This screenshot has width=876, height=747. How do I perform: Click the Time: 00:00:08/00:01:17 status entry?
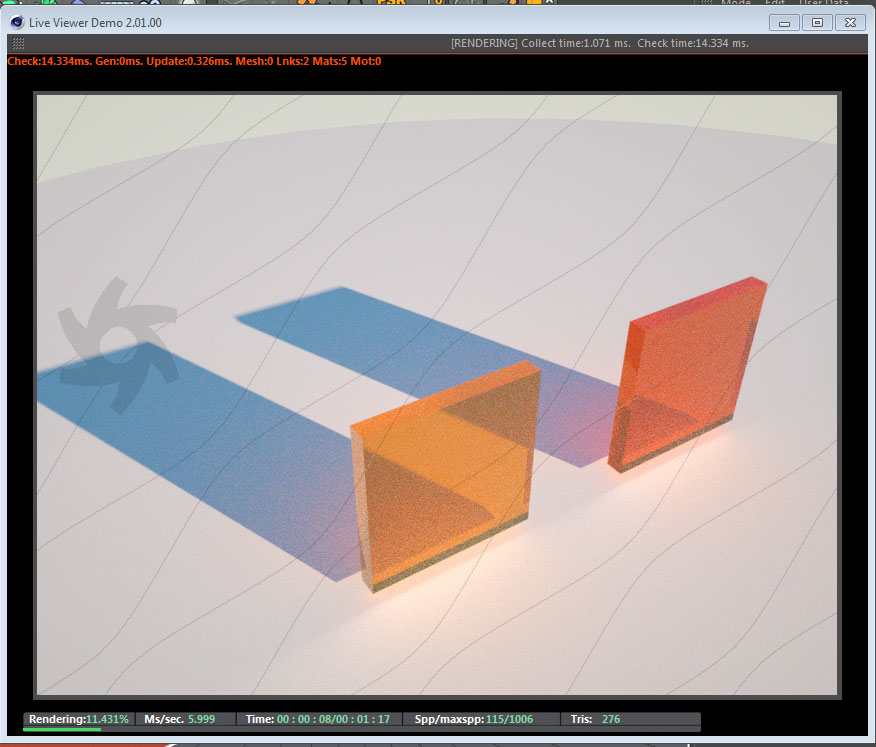318,719
